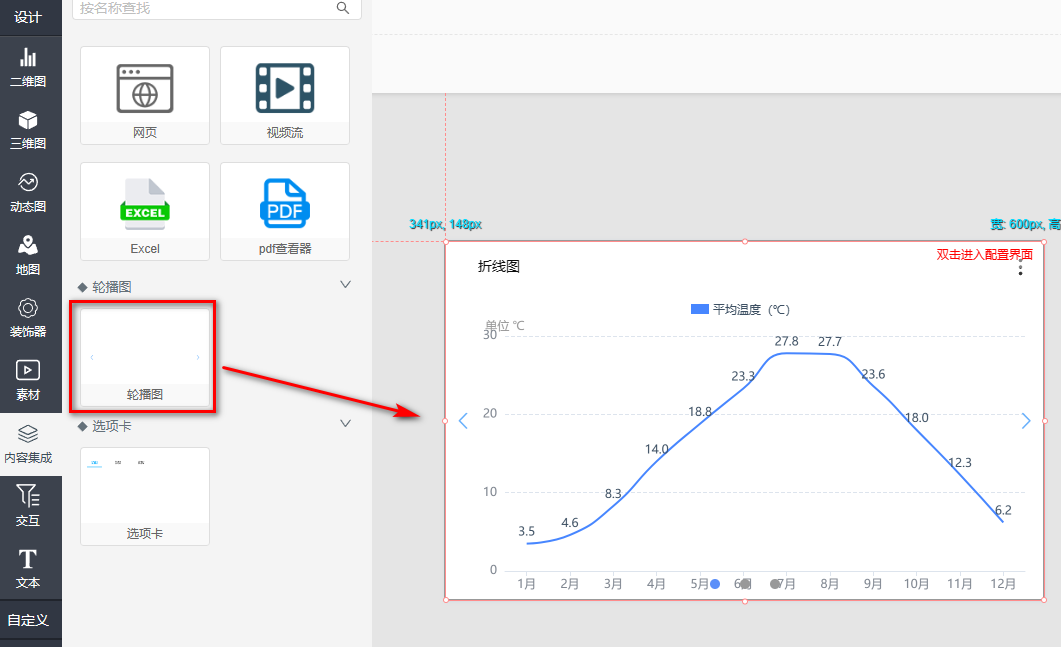1061x647 pixels.
Task: Open the chart's three-dot more menu
Action: [x=1020, y=268]
